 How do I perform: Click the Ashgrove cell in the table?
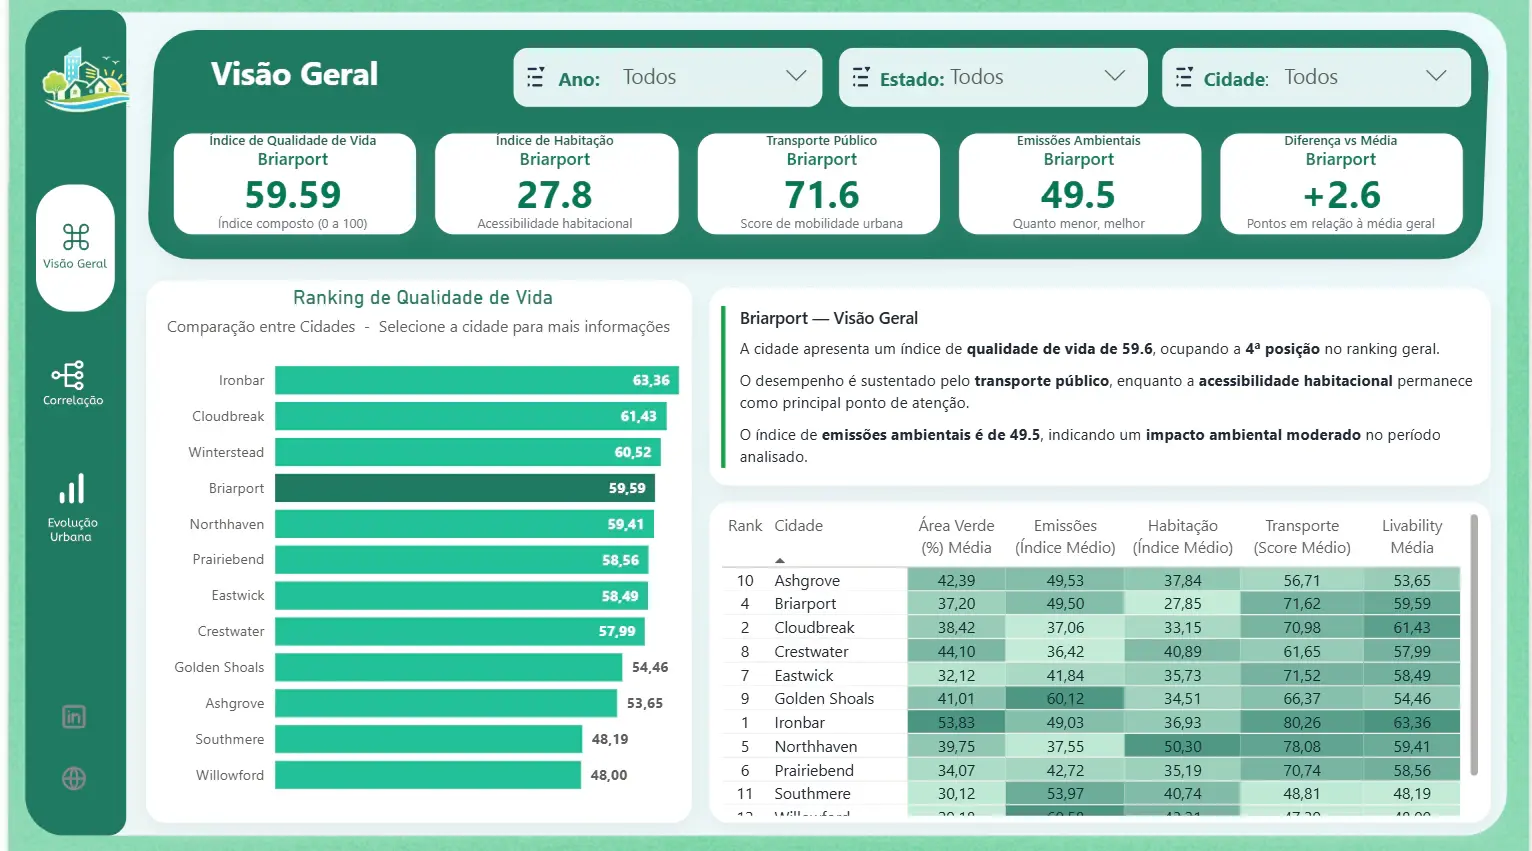(807, 581)
